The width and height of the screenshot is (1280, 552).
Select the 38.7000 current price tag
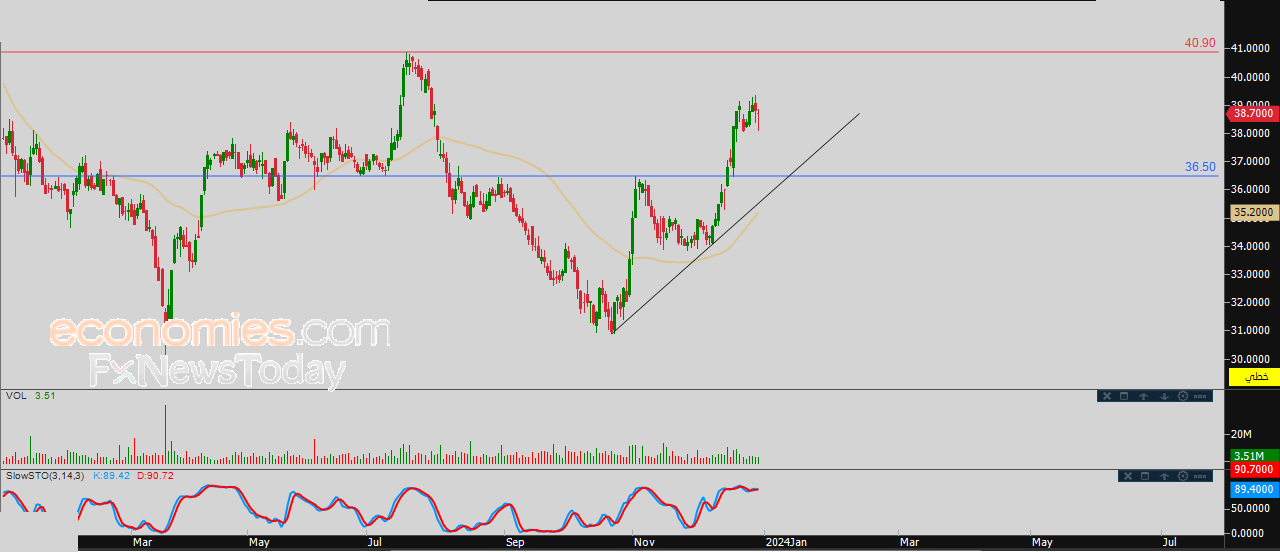(1252, 114)
